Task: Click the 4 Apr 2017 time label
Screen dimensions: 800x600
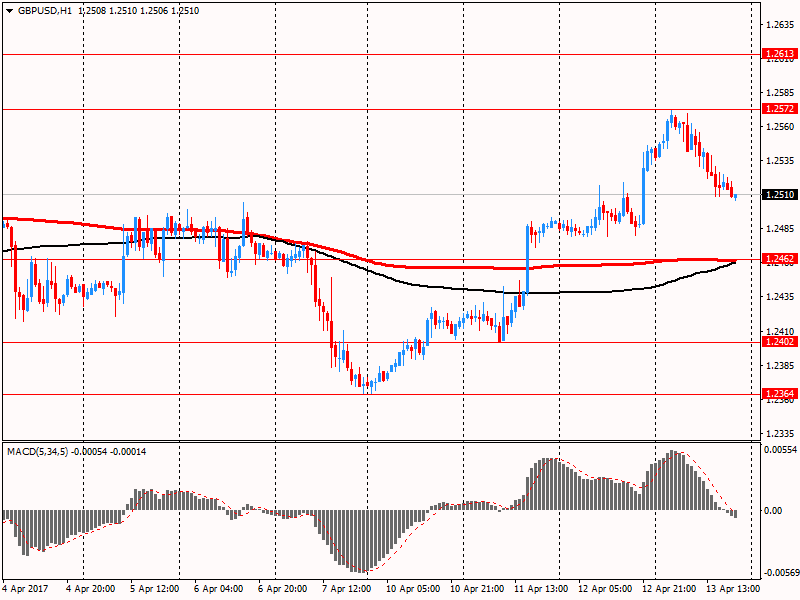Action: (x=26, y=589)
